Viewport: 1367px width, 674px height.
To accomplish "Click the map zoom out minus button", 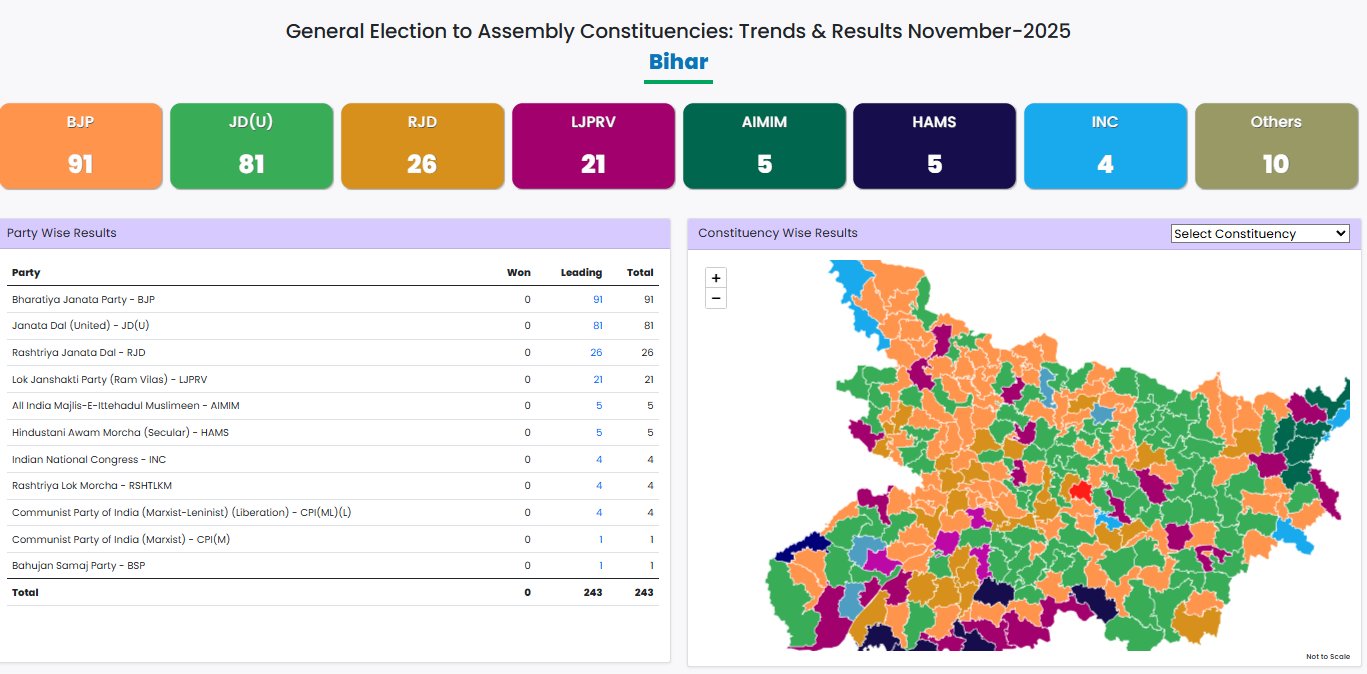I will (716, 298).
